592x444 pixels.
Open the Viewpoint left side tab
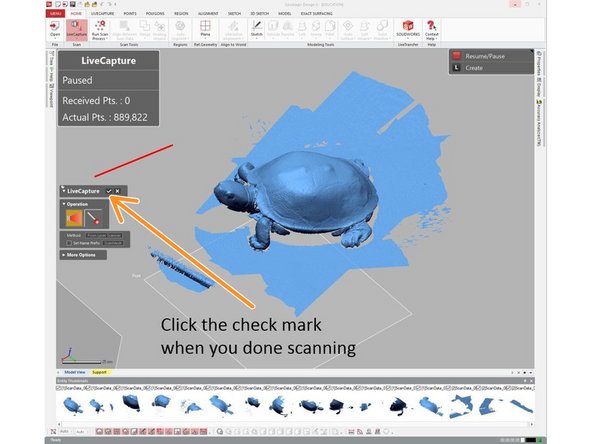(51, 95)
